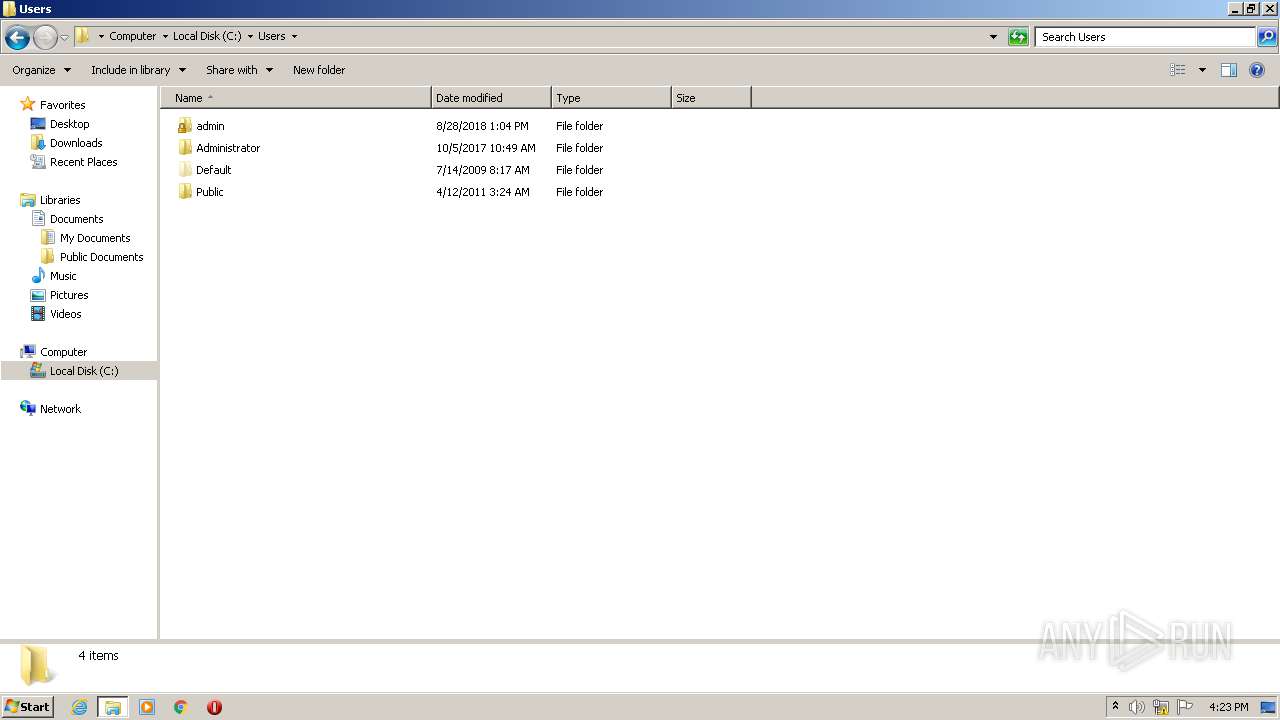Click the taskbar clock 4:23 PM

(1229, 707)
